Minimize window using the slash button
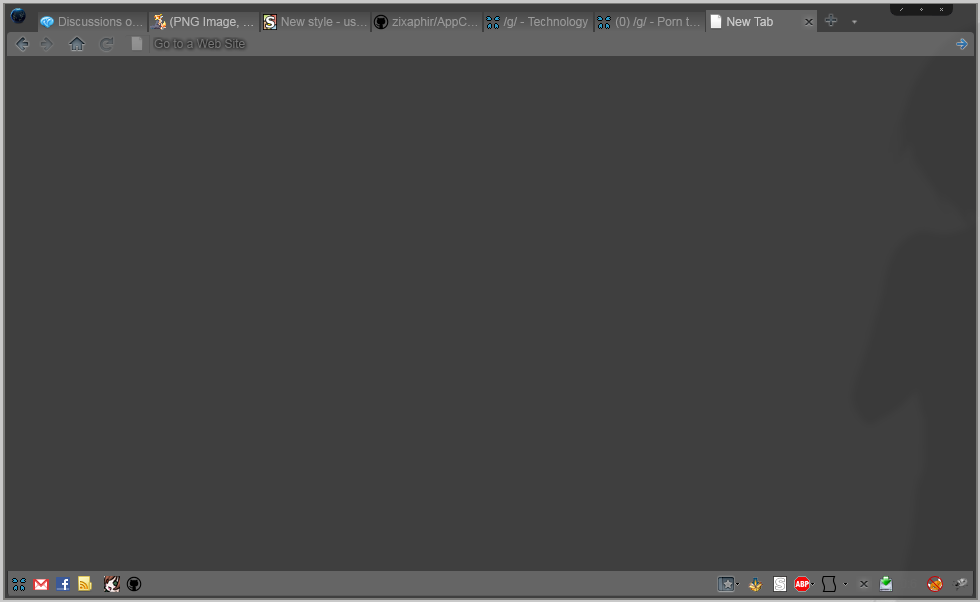Viewport: 980px width, 602px height. coord(901,9)
